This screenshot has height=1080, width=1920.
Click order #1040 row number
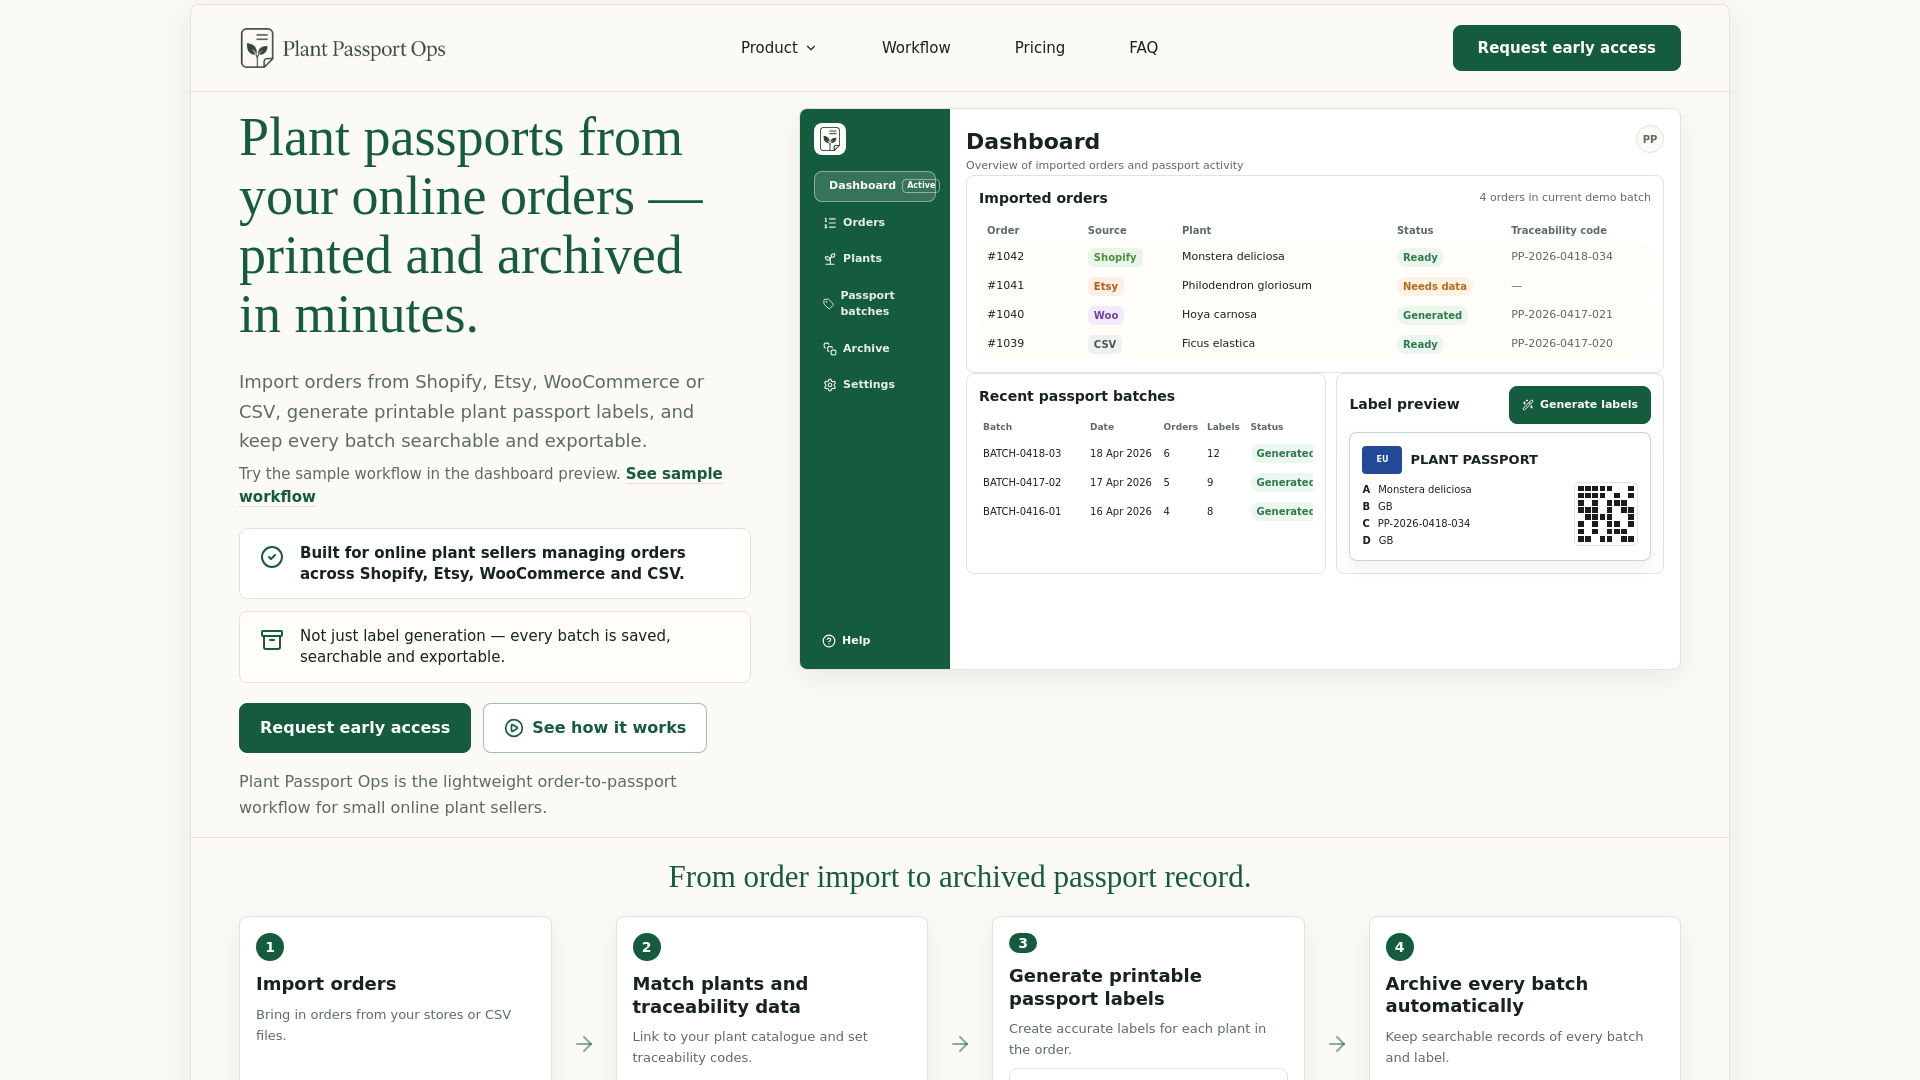[x=1005, y=315]
